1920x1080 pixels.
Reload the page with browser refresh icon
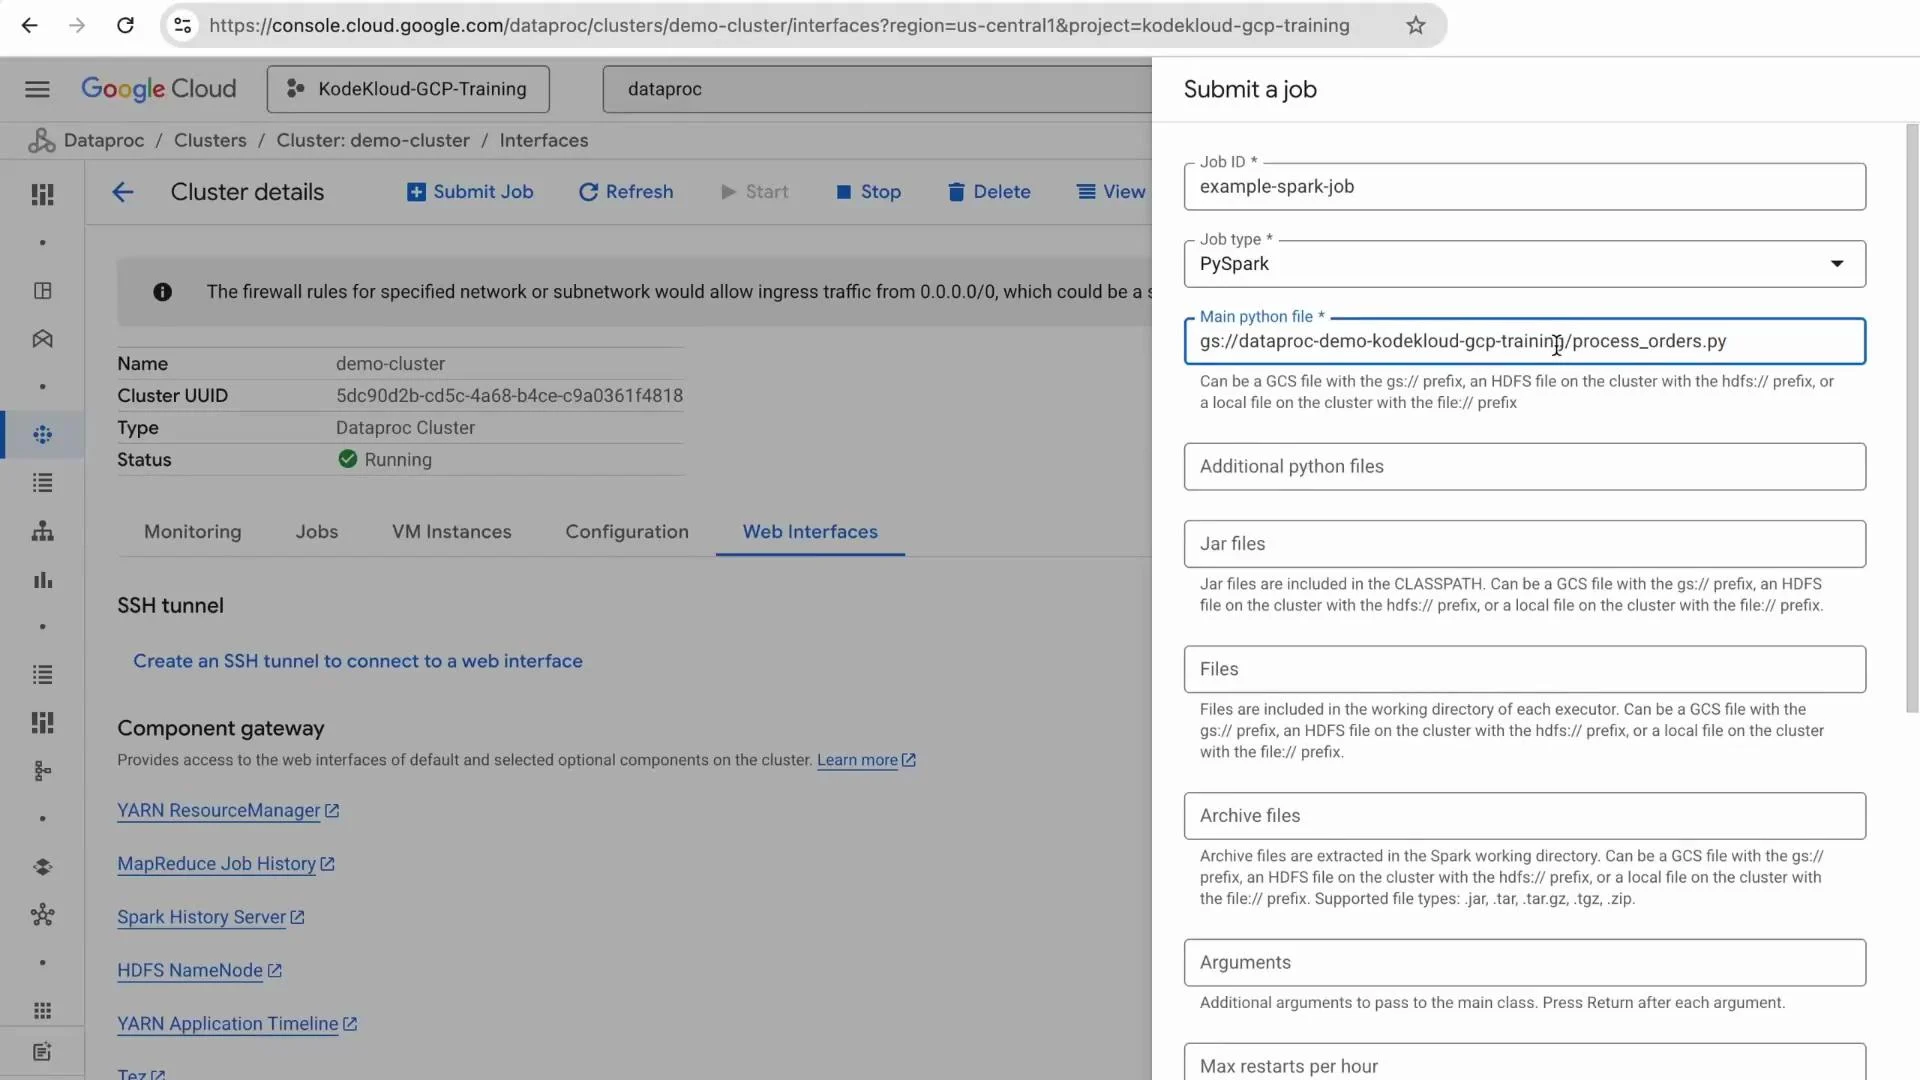(x=125, y=25)
